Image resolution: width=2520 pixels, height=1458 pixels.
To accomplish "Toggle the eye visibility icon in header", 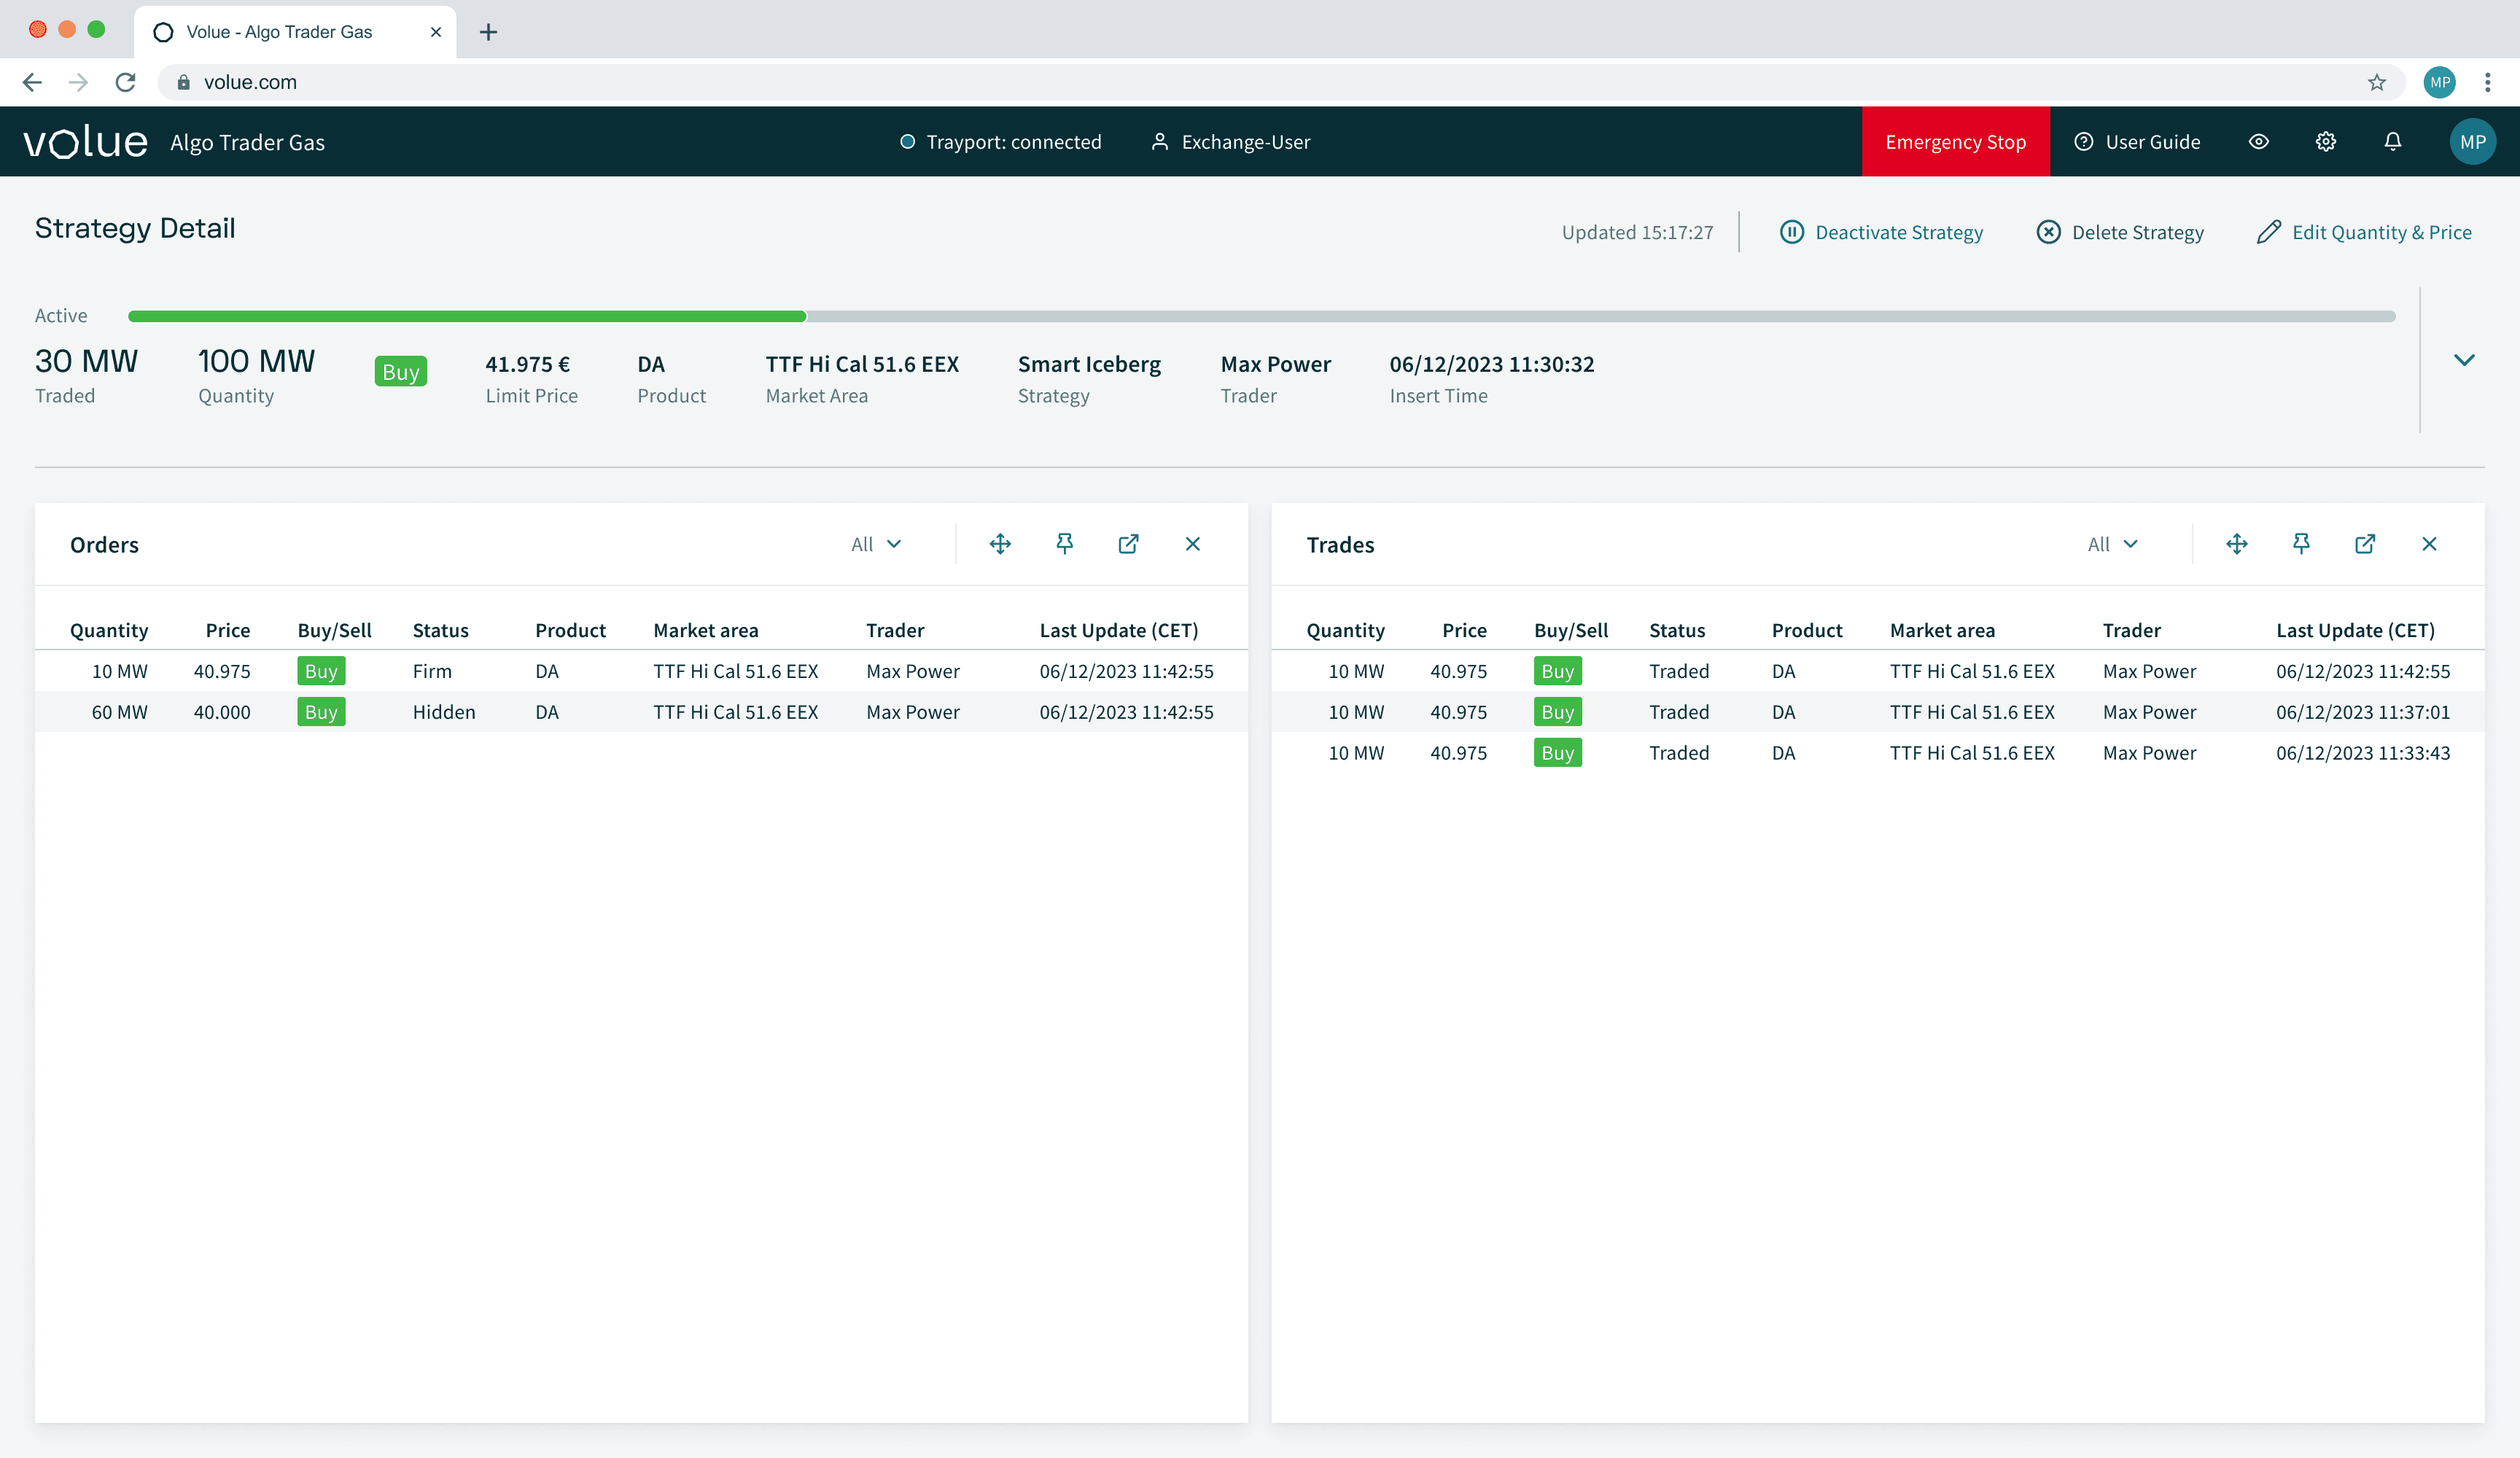I will 2259,142.
